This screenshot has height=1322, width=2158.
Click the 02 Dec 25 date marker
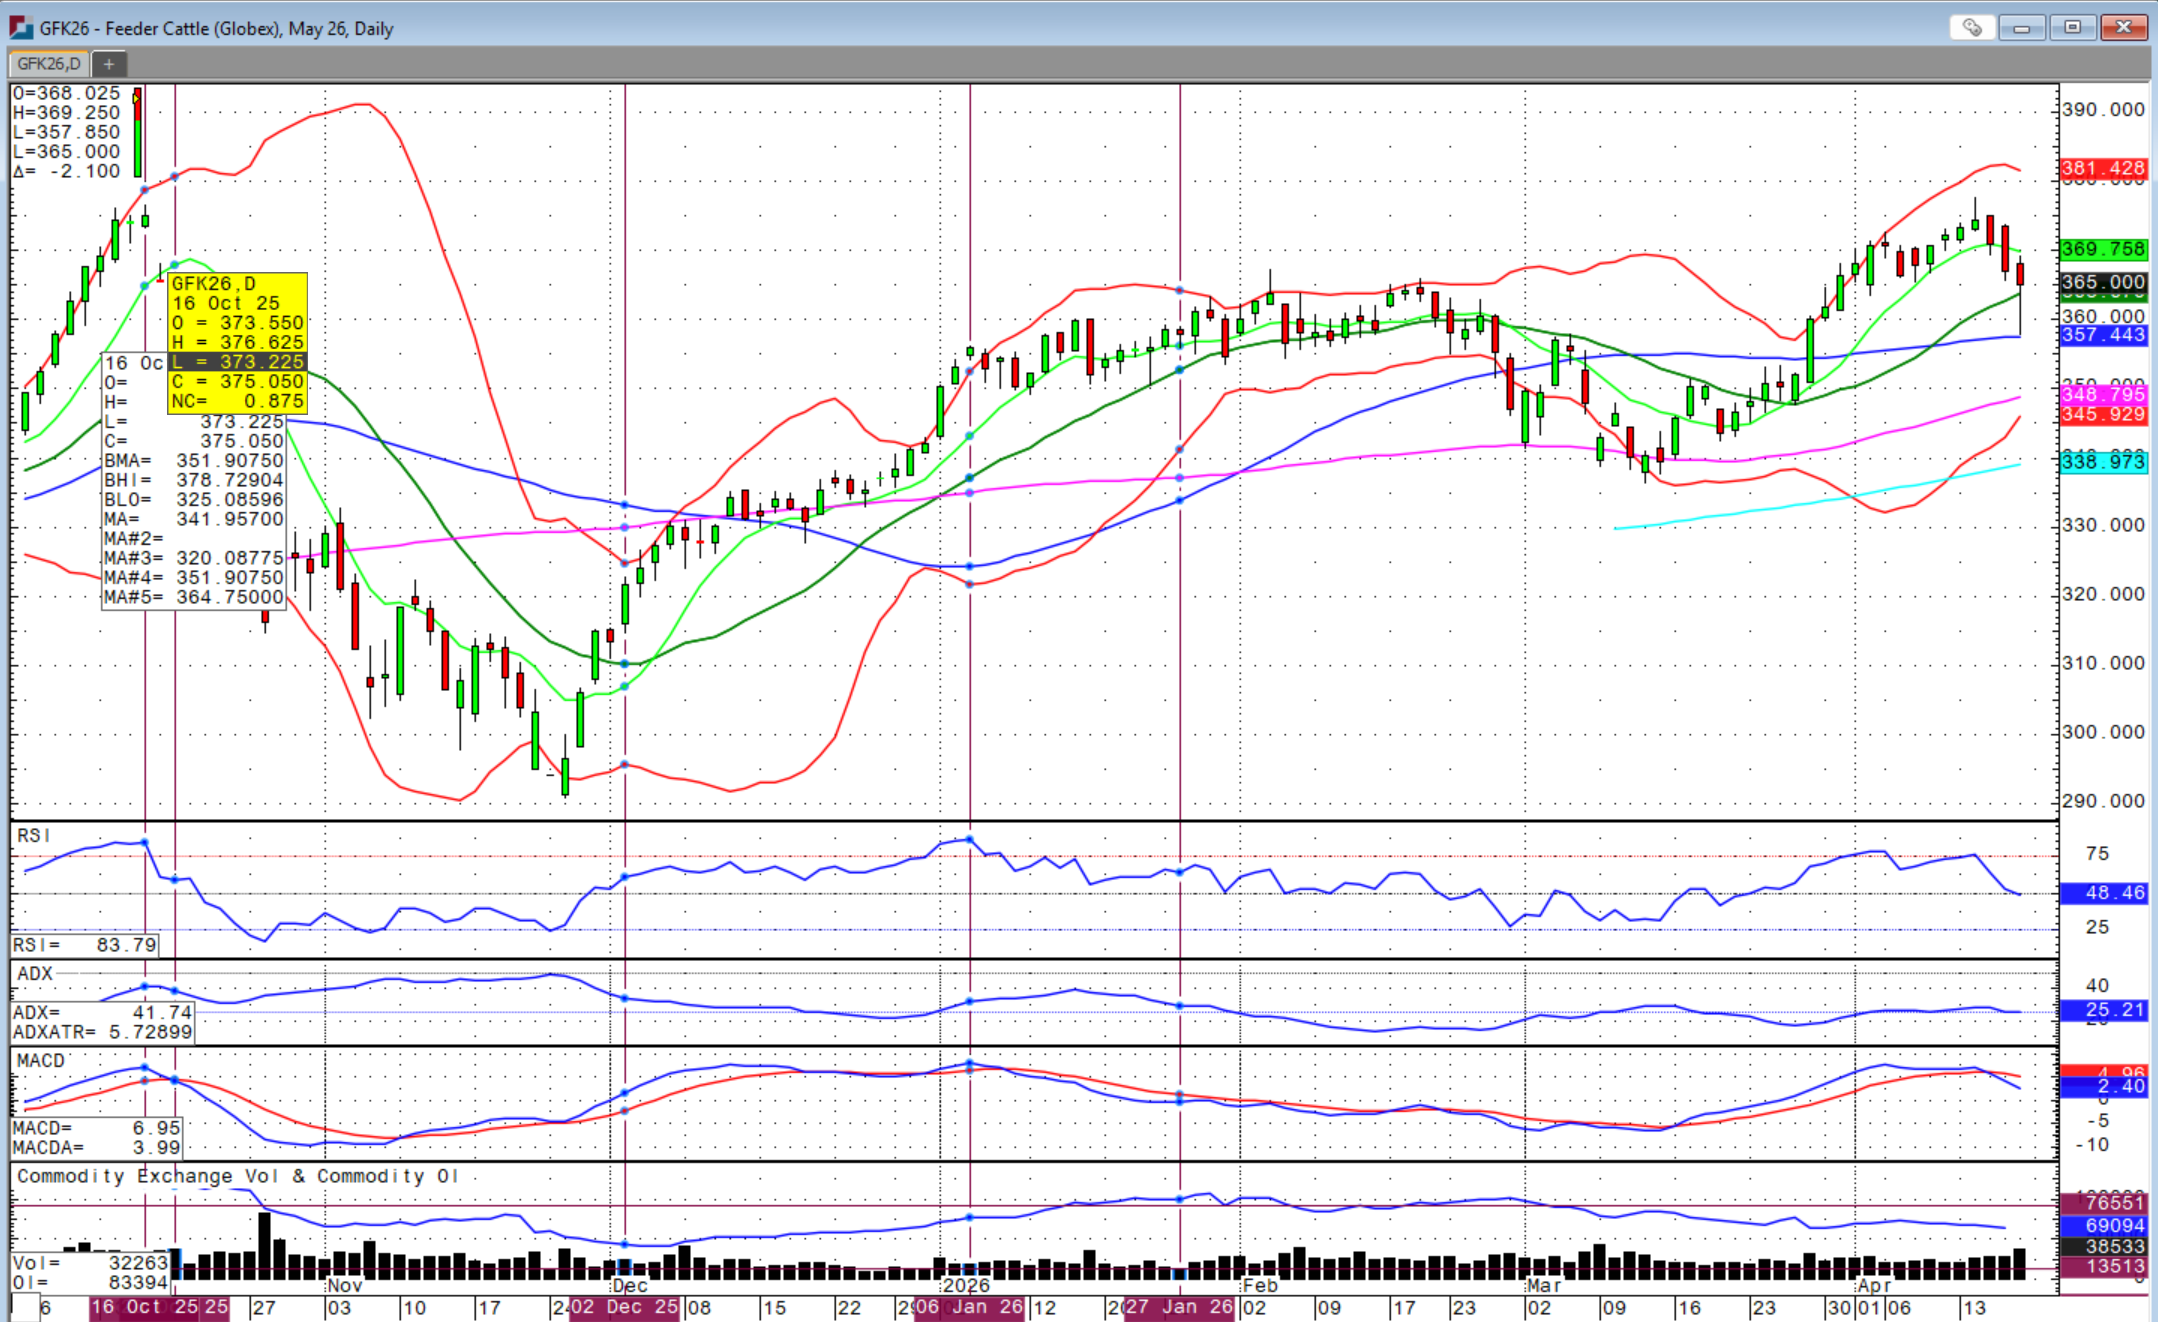(624, 1307)
